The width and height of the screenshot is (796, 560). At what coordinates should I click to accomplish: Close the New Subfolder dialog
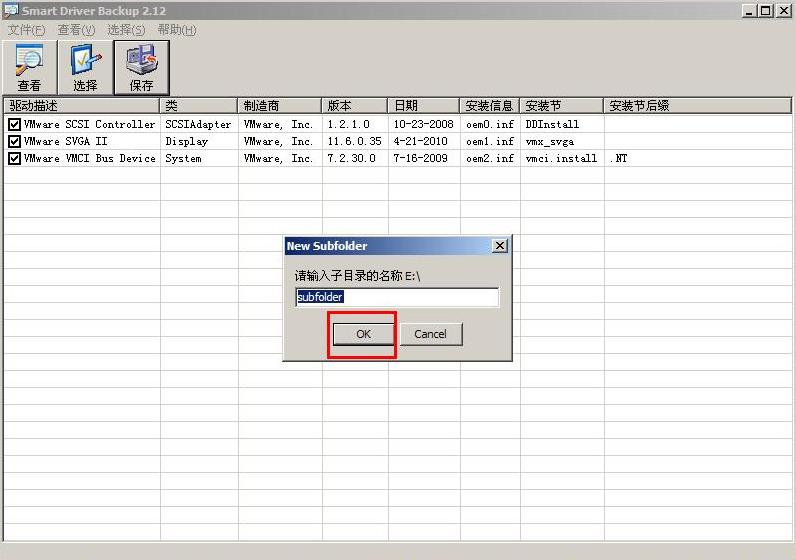[500, 246]
